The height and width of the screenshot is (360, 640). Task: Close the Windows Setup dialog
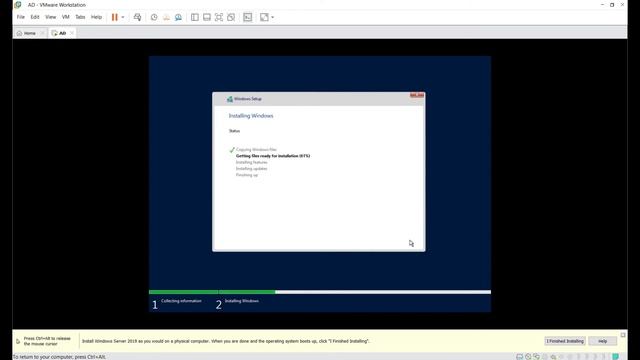(x=417, y=95)
